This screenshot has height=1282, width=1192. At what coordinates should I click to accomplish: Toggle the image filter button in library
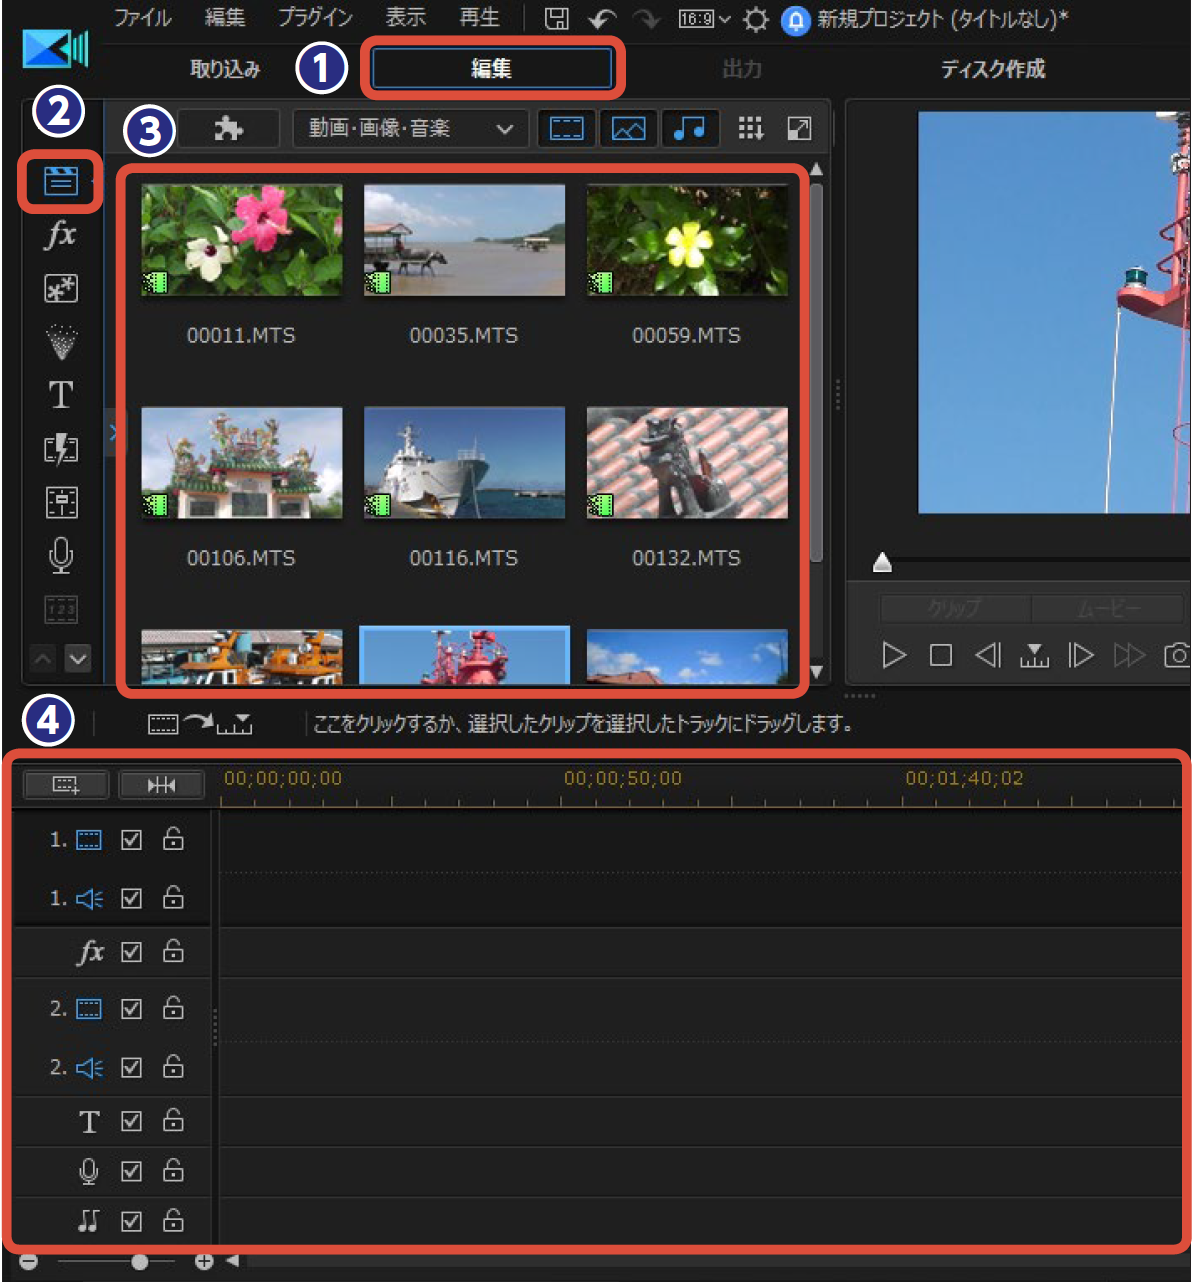click(628, 129)
